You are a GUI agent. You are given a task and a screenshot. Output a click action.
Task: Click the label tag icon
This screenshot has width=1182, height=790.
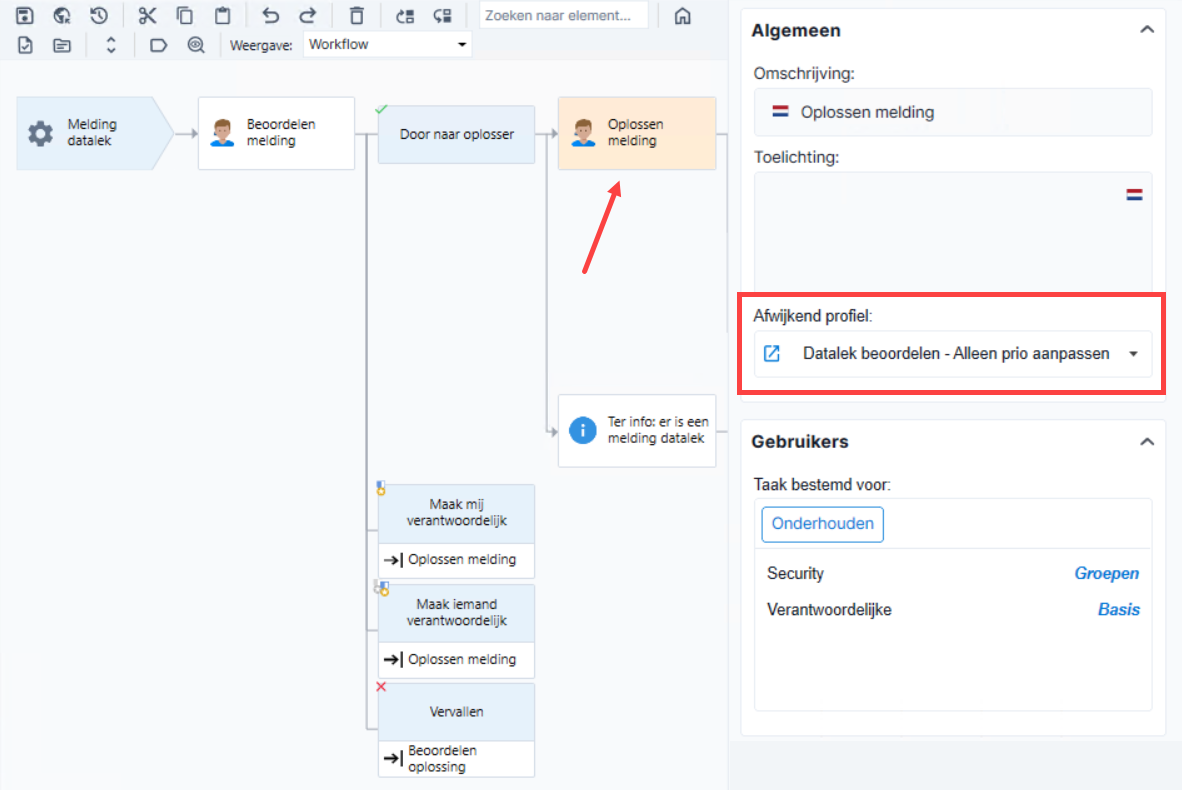pos(158,45)
